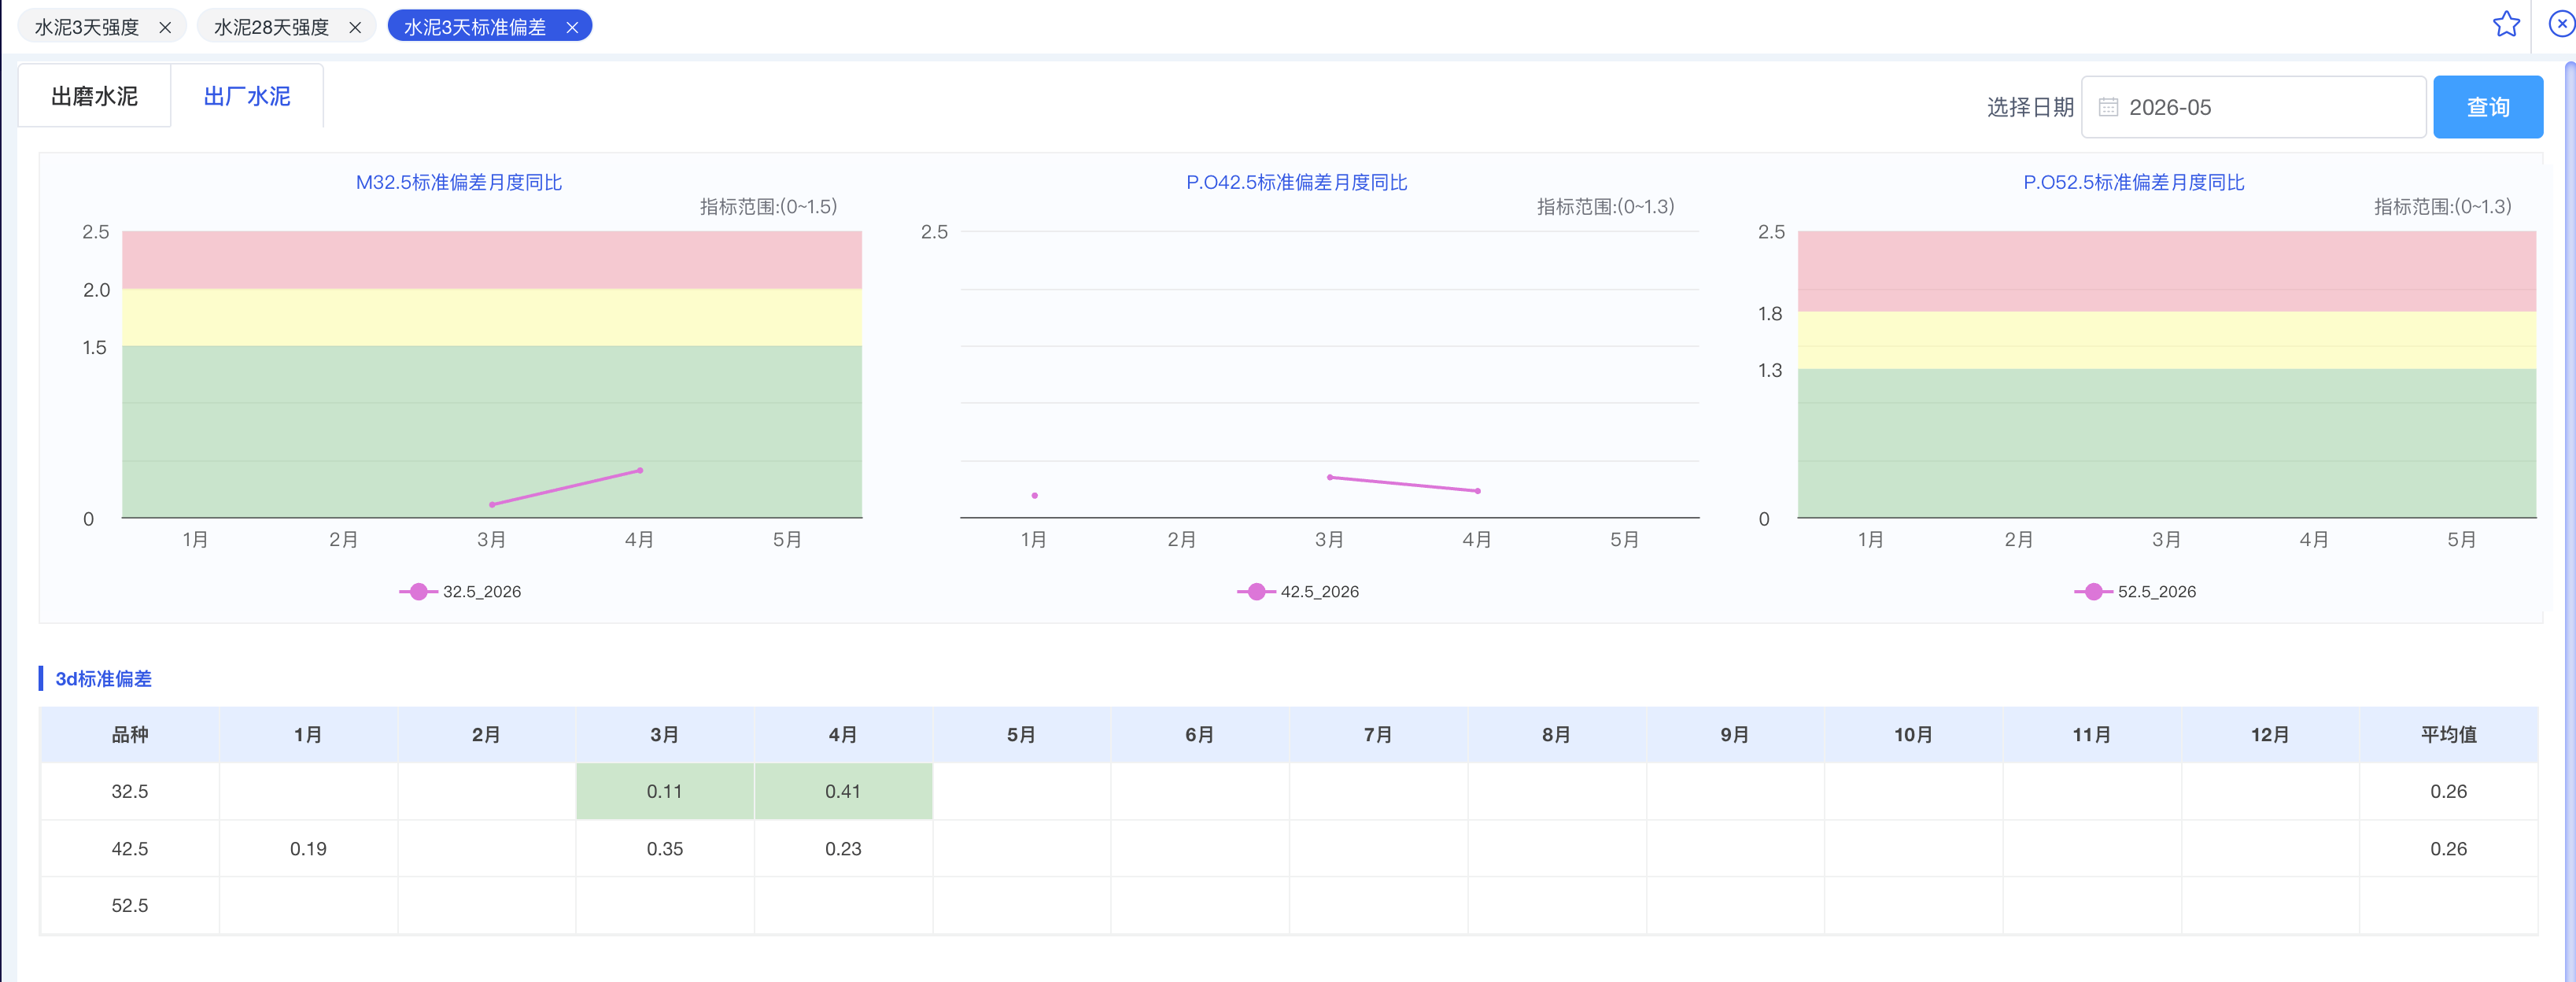Switch to the 出厂水泥 tab

pos(247,96)
